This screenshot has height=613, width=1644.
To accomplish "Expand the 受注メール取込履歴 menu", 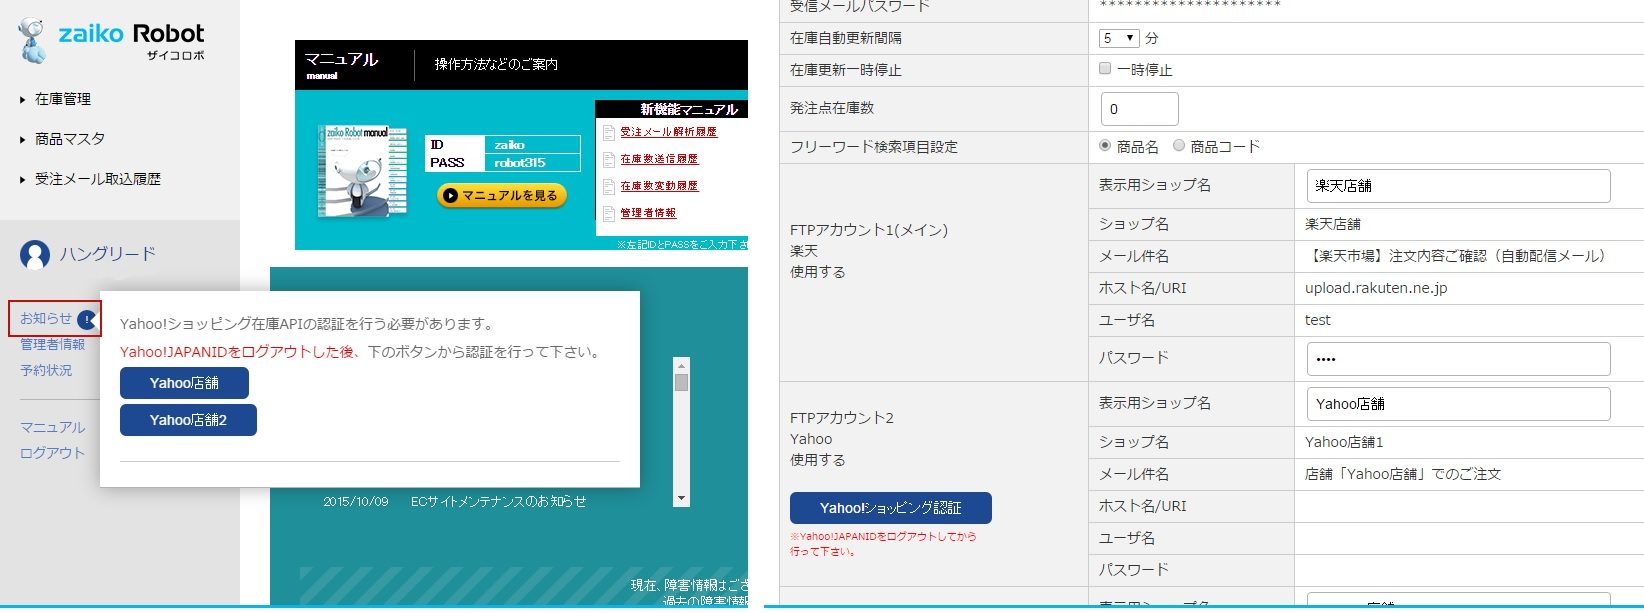I will pos(90,179).
